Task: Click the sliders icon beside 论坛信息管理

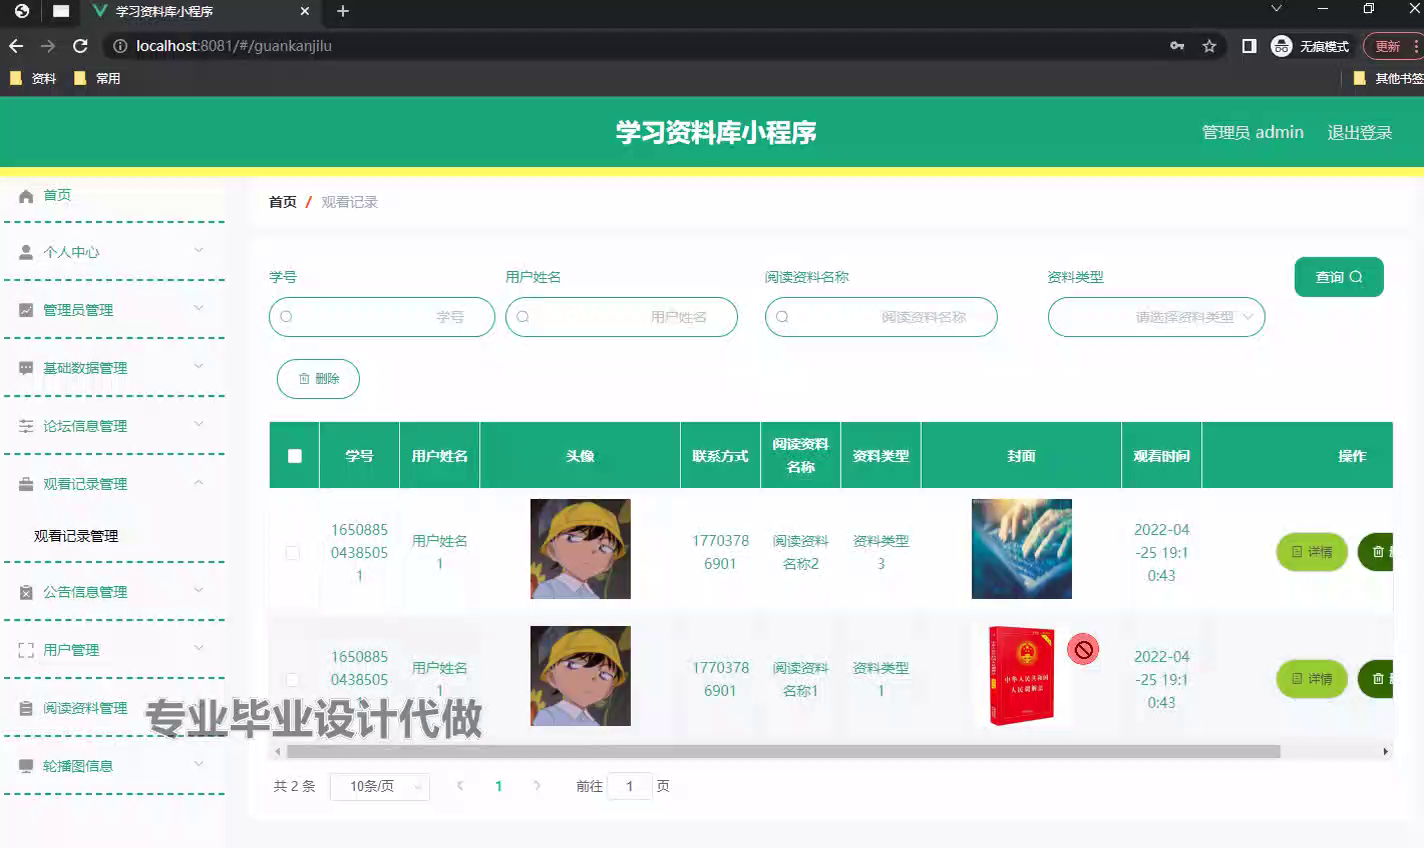Action: 27,426
